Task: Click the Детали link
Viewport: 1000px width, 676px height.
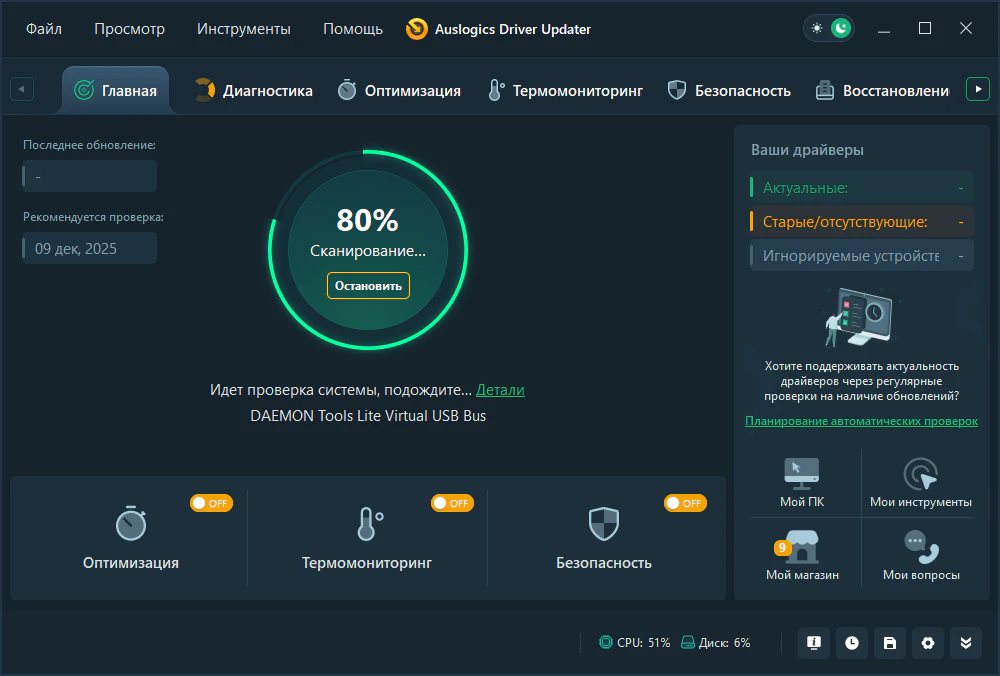Action: 500,390
